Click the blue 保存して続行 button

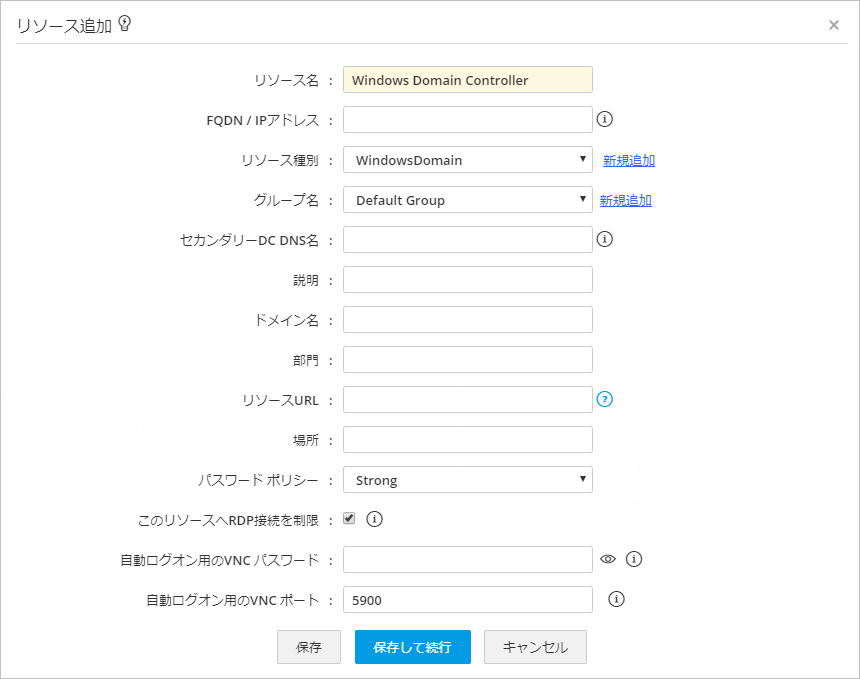point(412,647)
